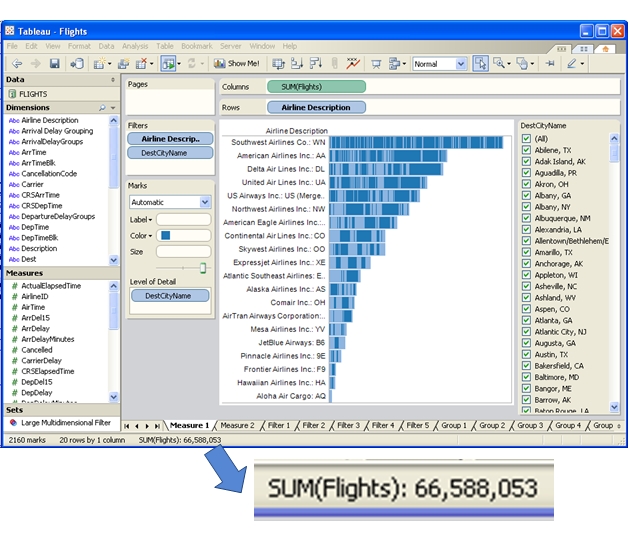Open the File menu
630x550 pixels.
(x=12, y=46)
